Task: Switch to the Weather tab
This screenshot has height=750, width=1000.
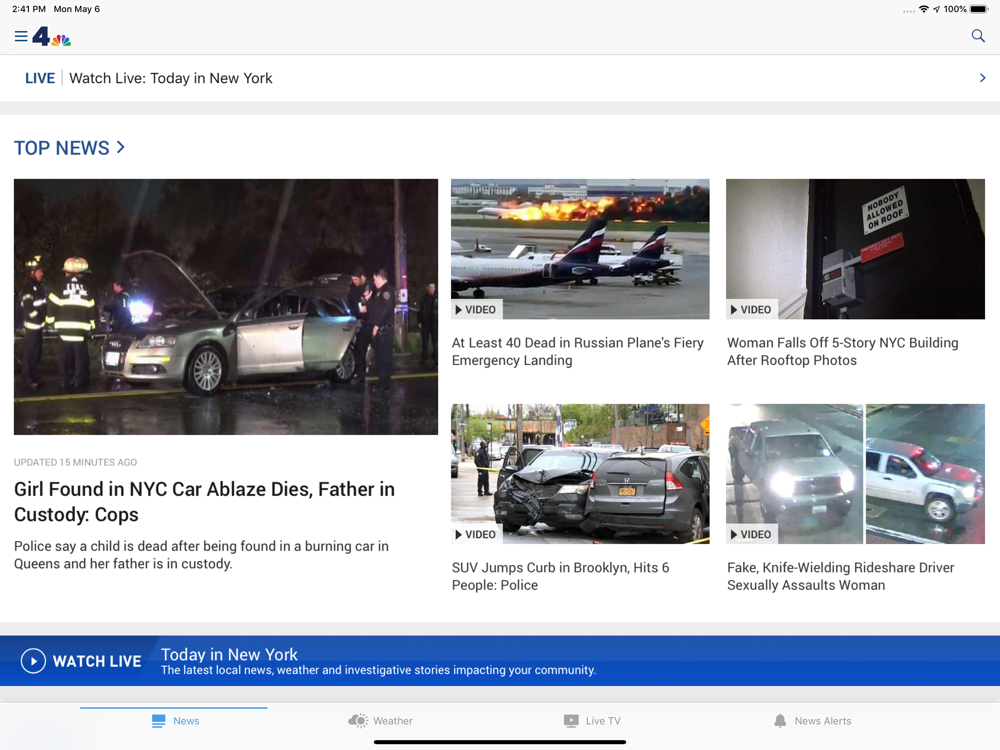Action: click(392, 721)
